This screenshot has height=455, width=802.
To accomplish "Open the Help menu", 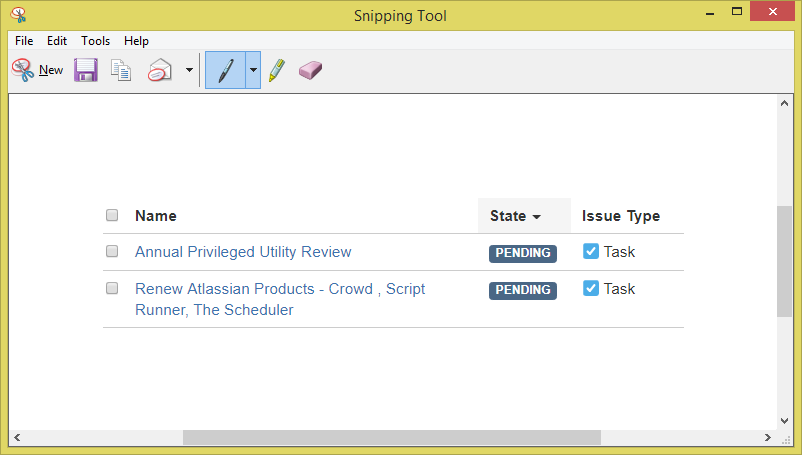I will (x=136, y=41).
